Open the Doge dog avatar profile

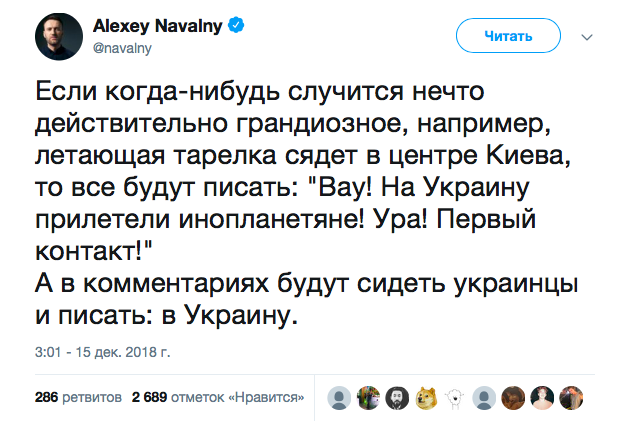pyautogui.click(x=426, y=395)
